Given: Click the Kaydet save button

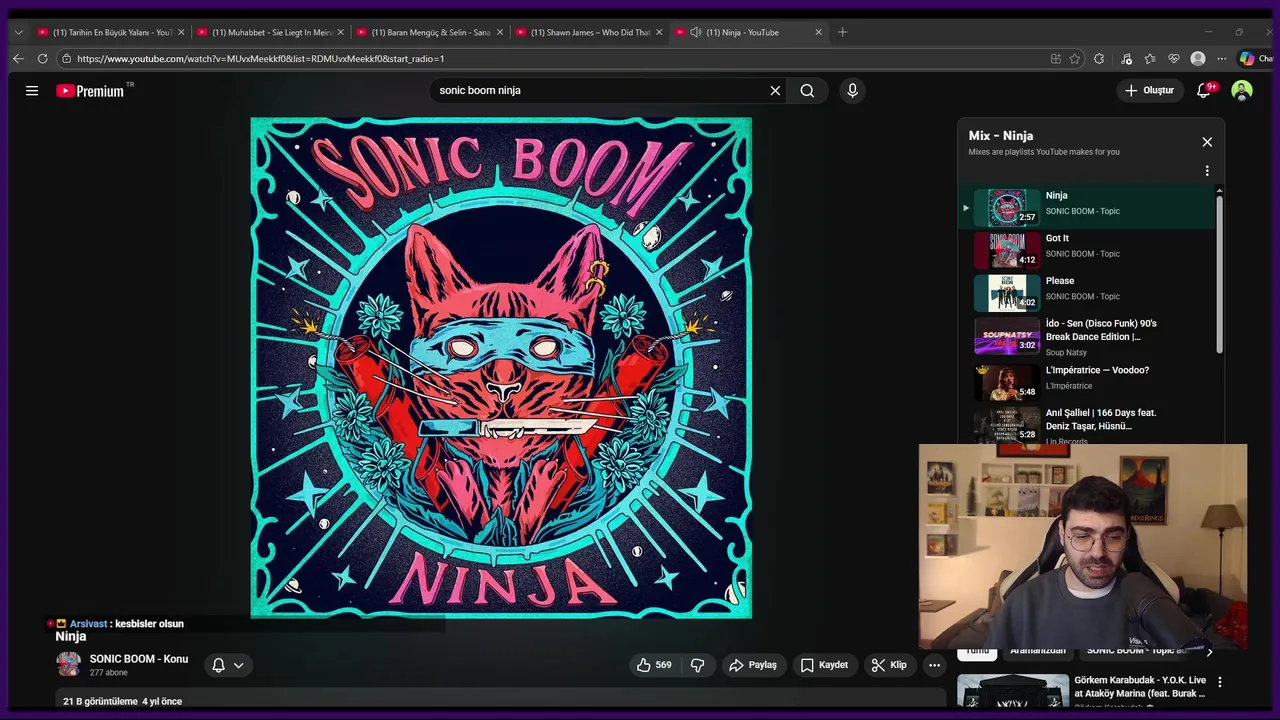Looking at the screenshot, I should pos(824,665).
